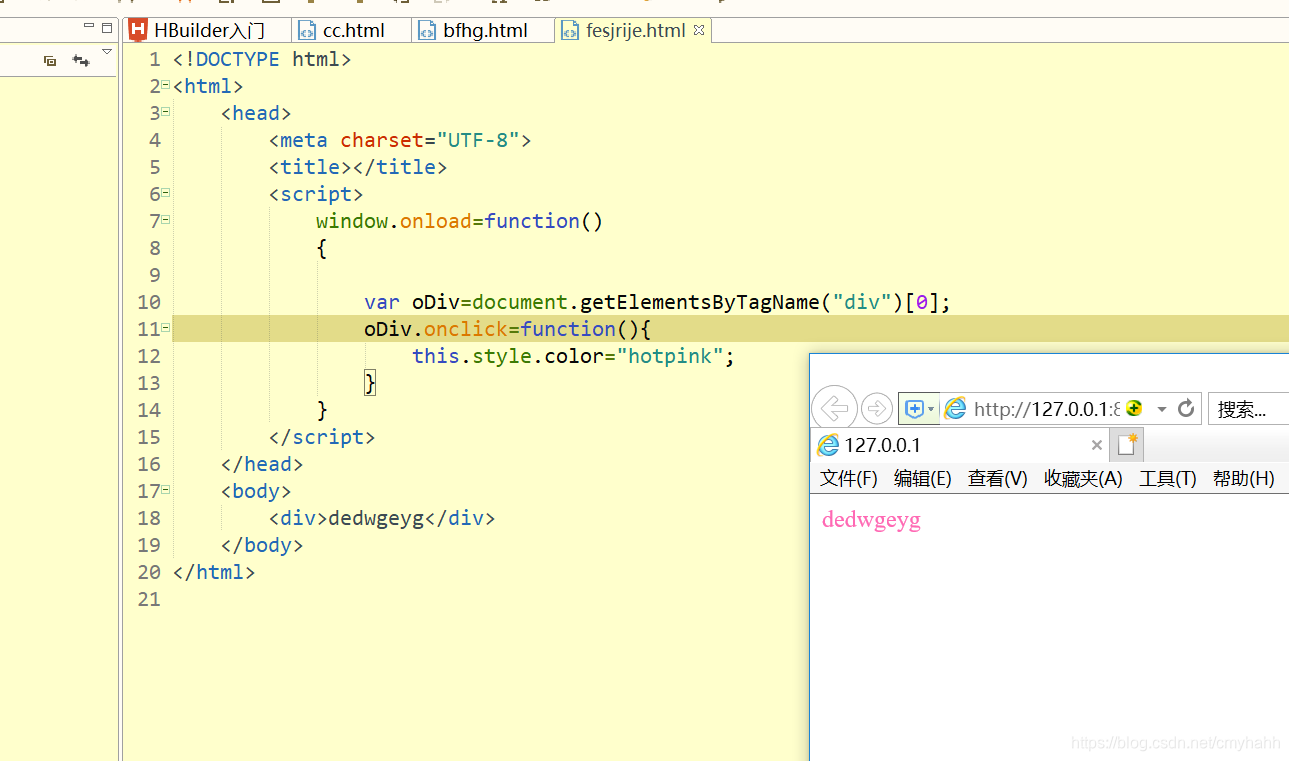
Task: Open the 工具(T) menu
Action: coord(1168,478)
